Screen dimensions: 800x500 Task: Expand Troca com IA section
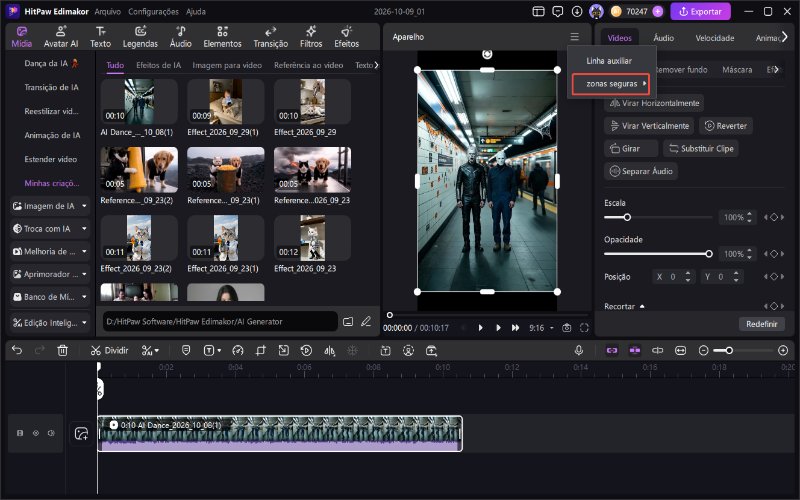(x=49, y=229)
